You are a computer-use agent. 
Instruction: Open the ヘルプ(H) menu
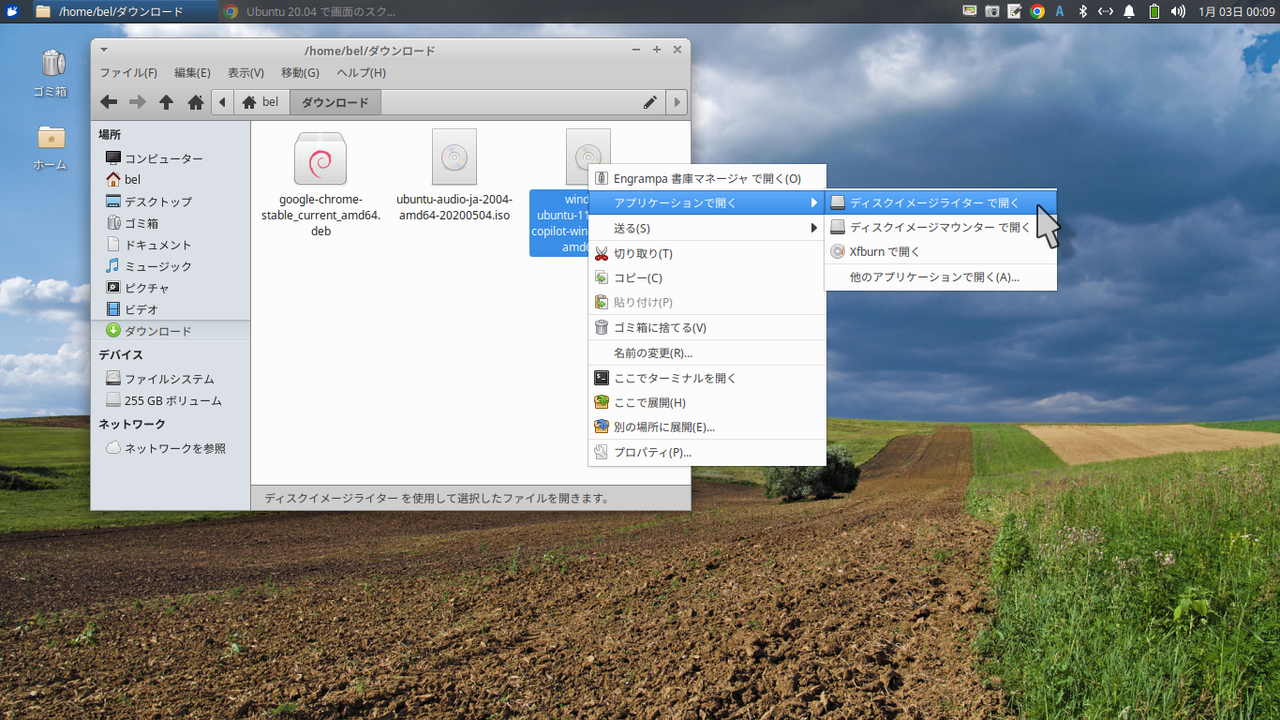point(361,73)
